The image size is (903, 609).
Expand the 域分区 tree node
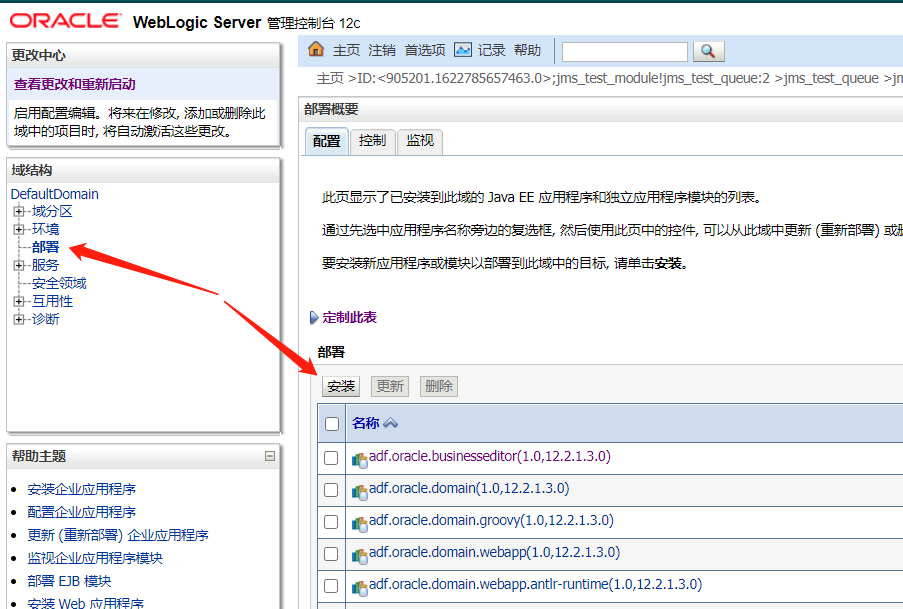tap(19, 211)
